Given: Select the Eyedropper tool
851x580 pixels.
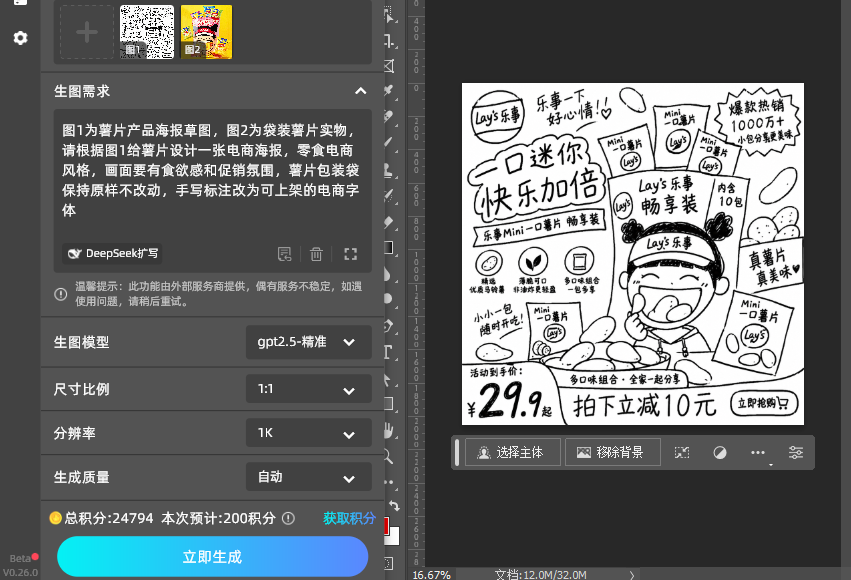Looking at the screenshot, I should [390, 91].
